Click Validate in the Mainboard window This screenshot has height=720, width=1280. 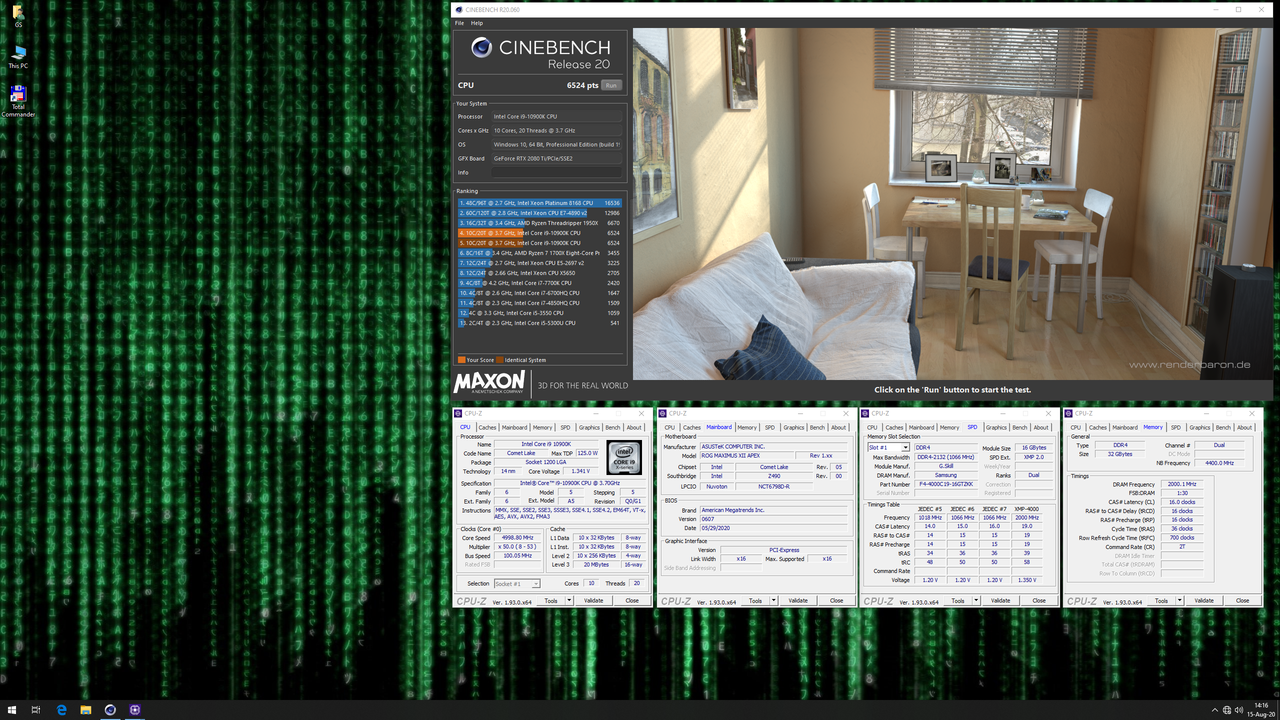797,601
